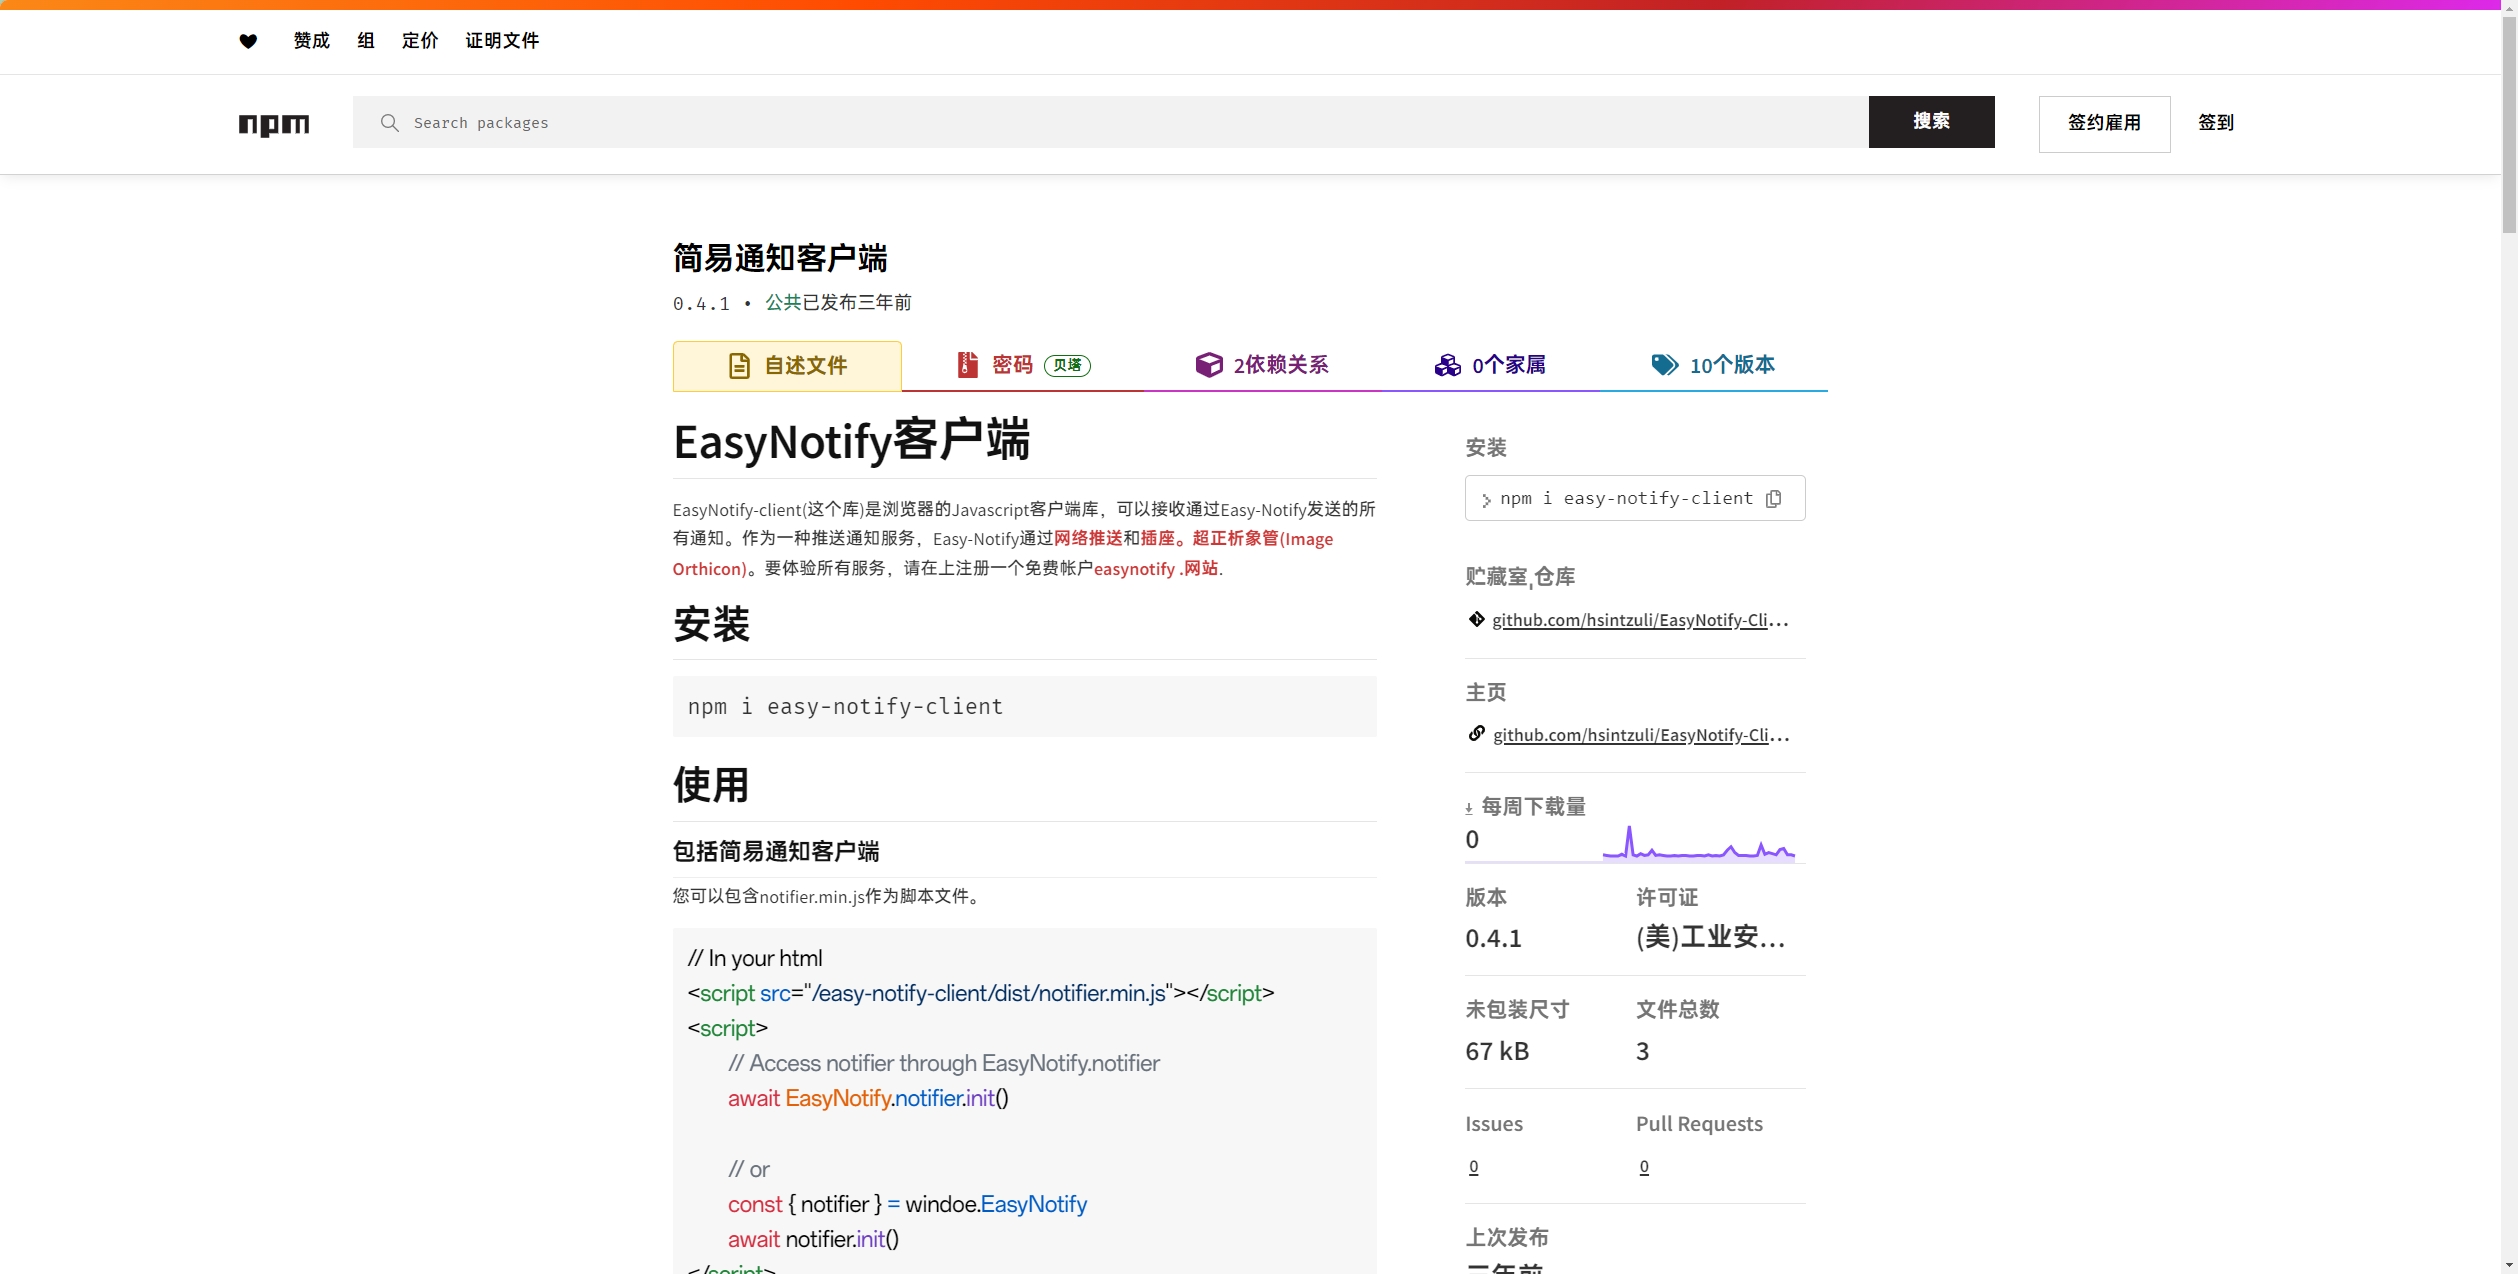Click the tags icon on versions tab
The height and width of the screenshot is (1274, 2518).
(1664, 365)
